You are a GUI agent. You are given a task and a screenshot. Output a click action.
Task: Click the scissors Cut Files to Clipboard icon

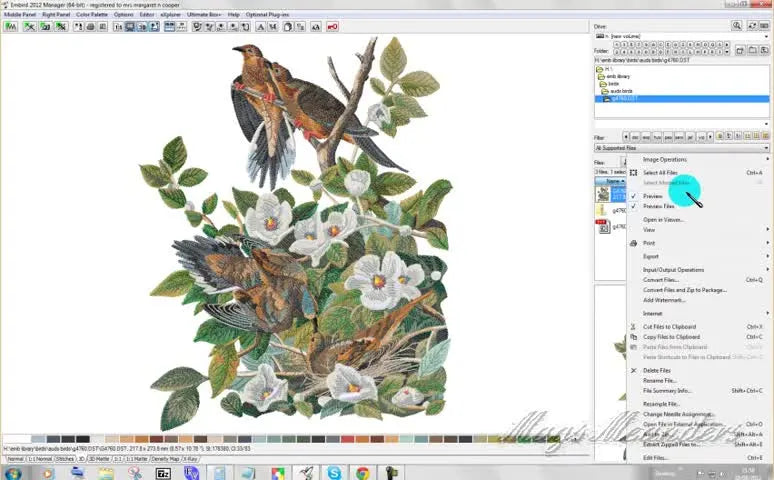[x=633, y=327]
